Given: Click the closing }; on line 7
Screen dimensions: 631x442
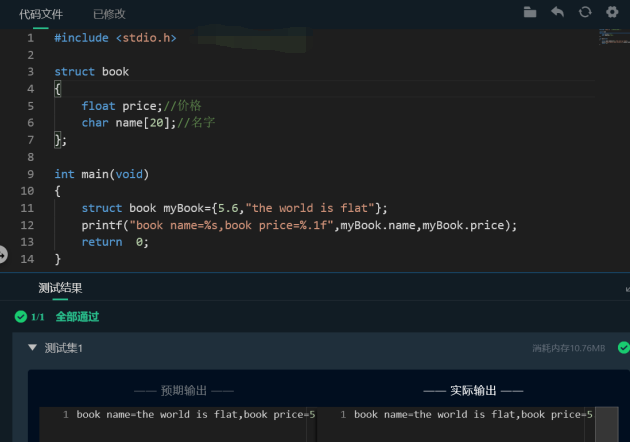Looking at the screenshot, I should pos(60,140).
